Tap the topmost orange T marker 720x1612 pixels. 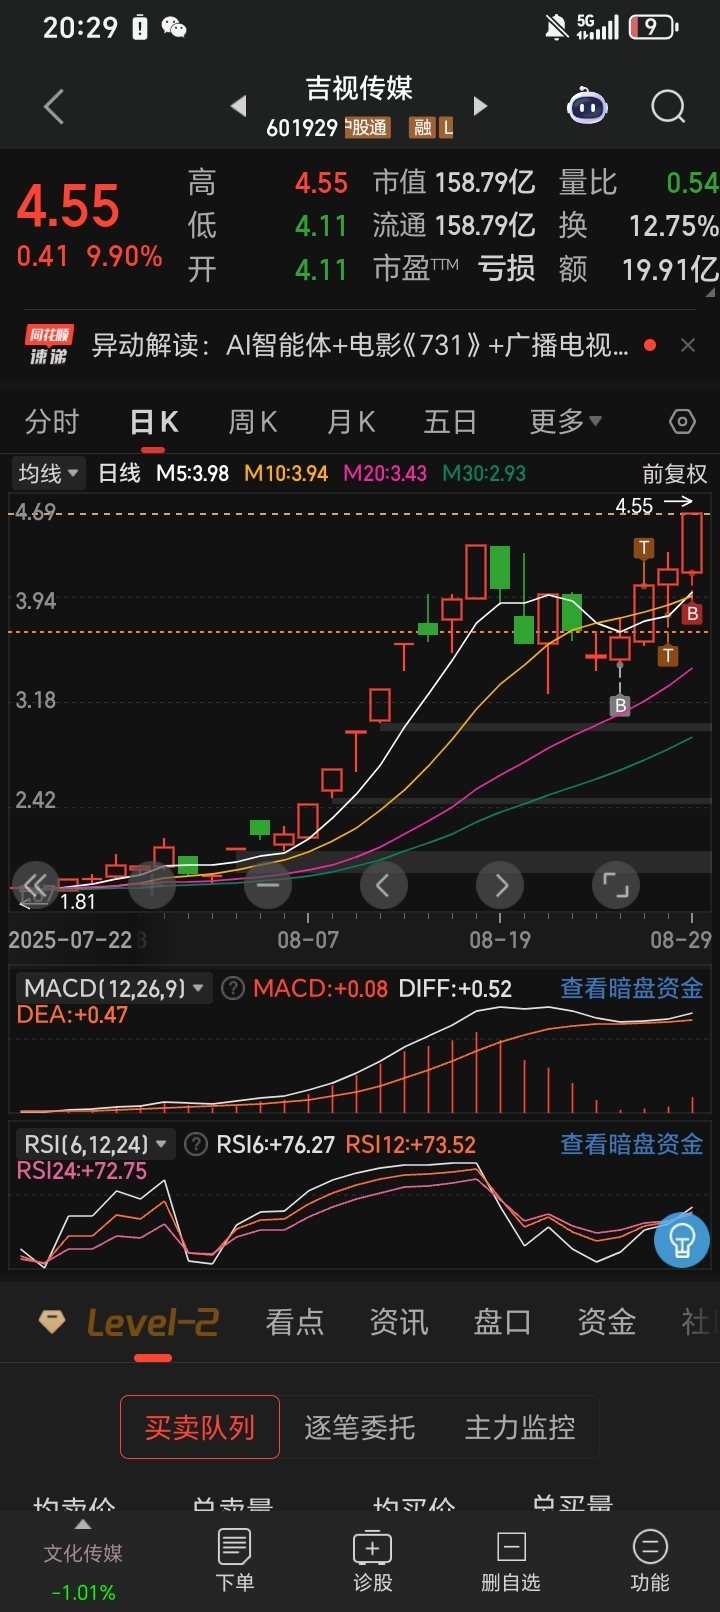[644, 548]
